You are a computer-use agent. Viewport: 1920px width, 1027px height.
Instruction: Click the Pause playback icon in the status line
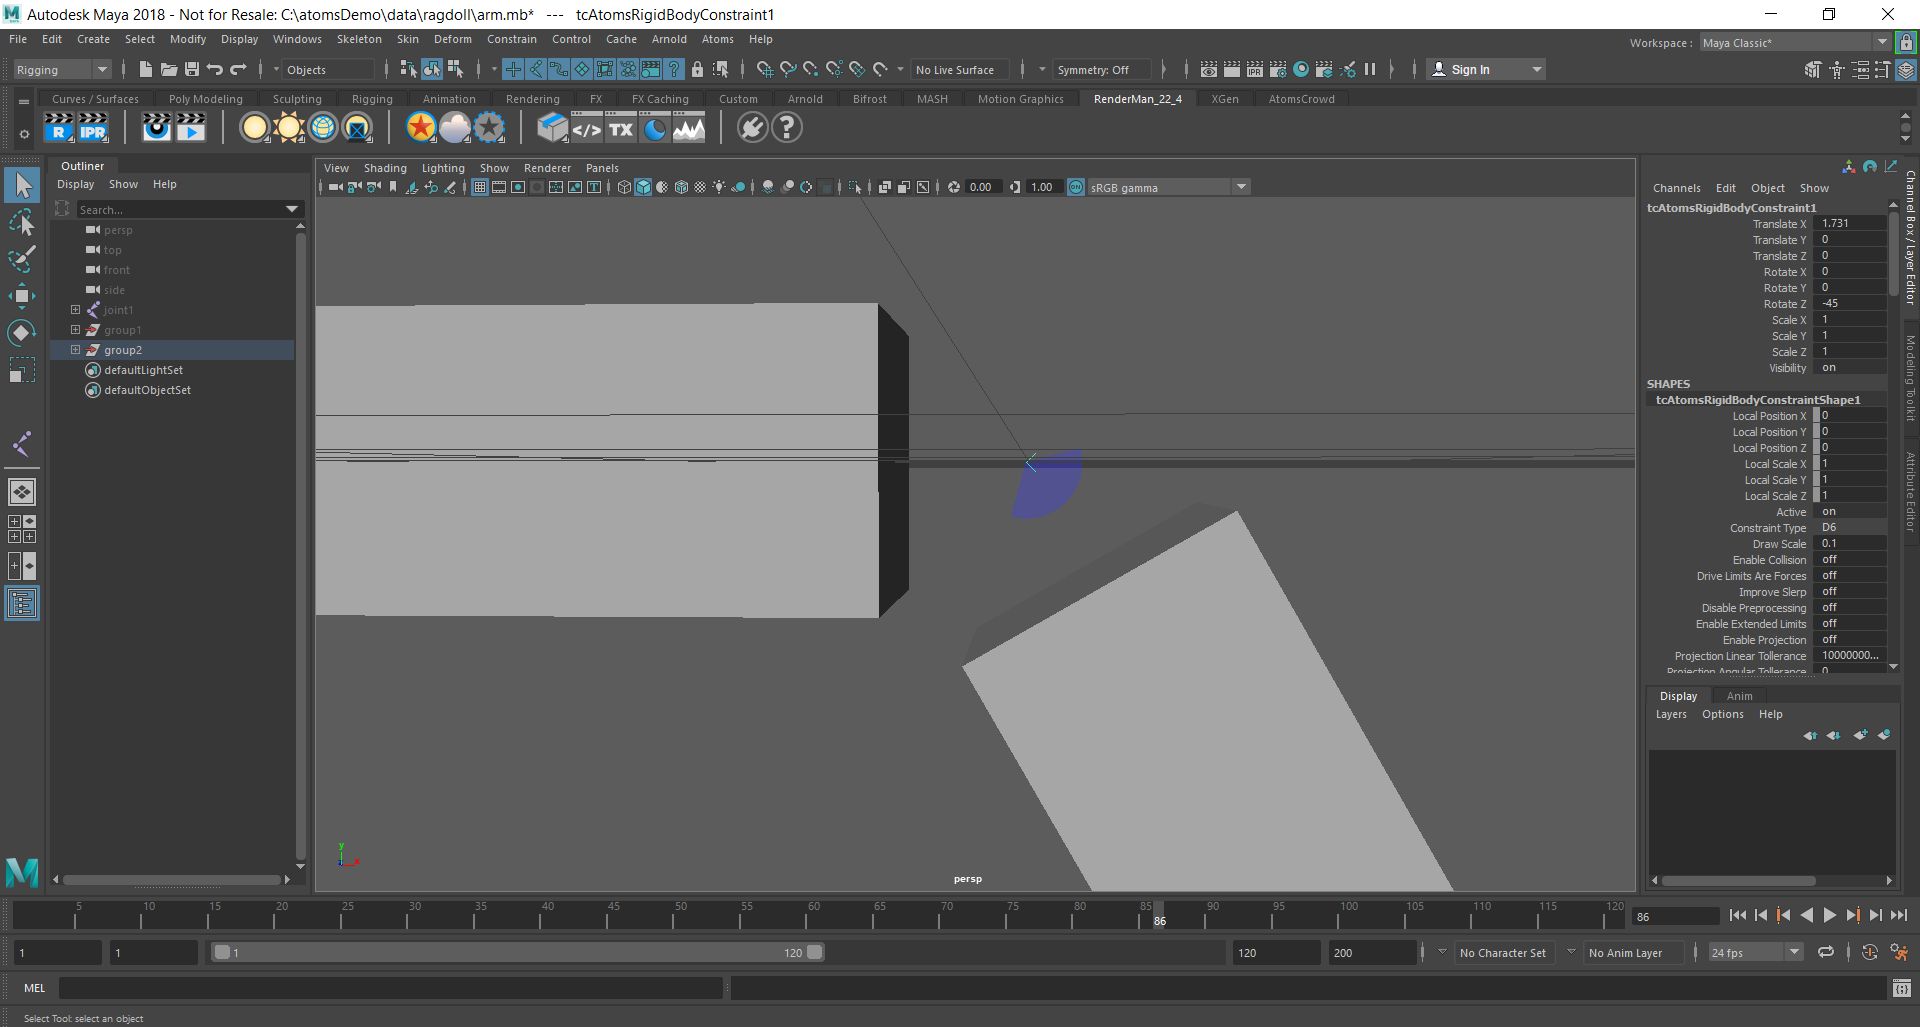coord(1370,69)
